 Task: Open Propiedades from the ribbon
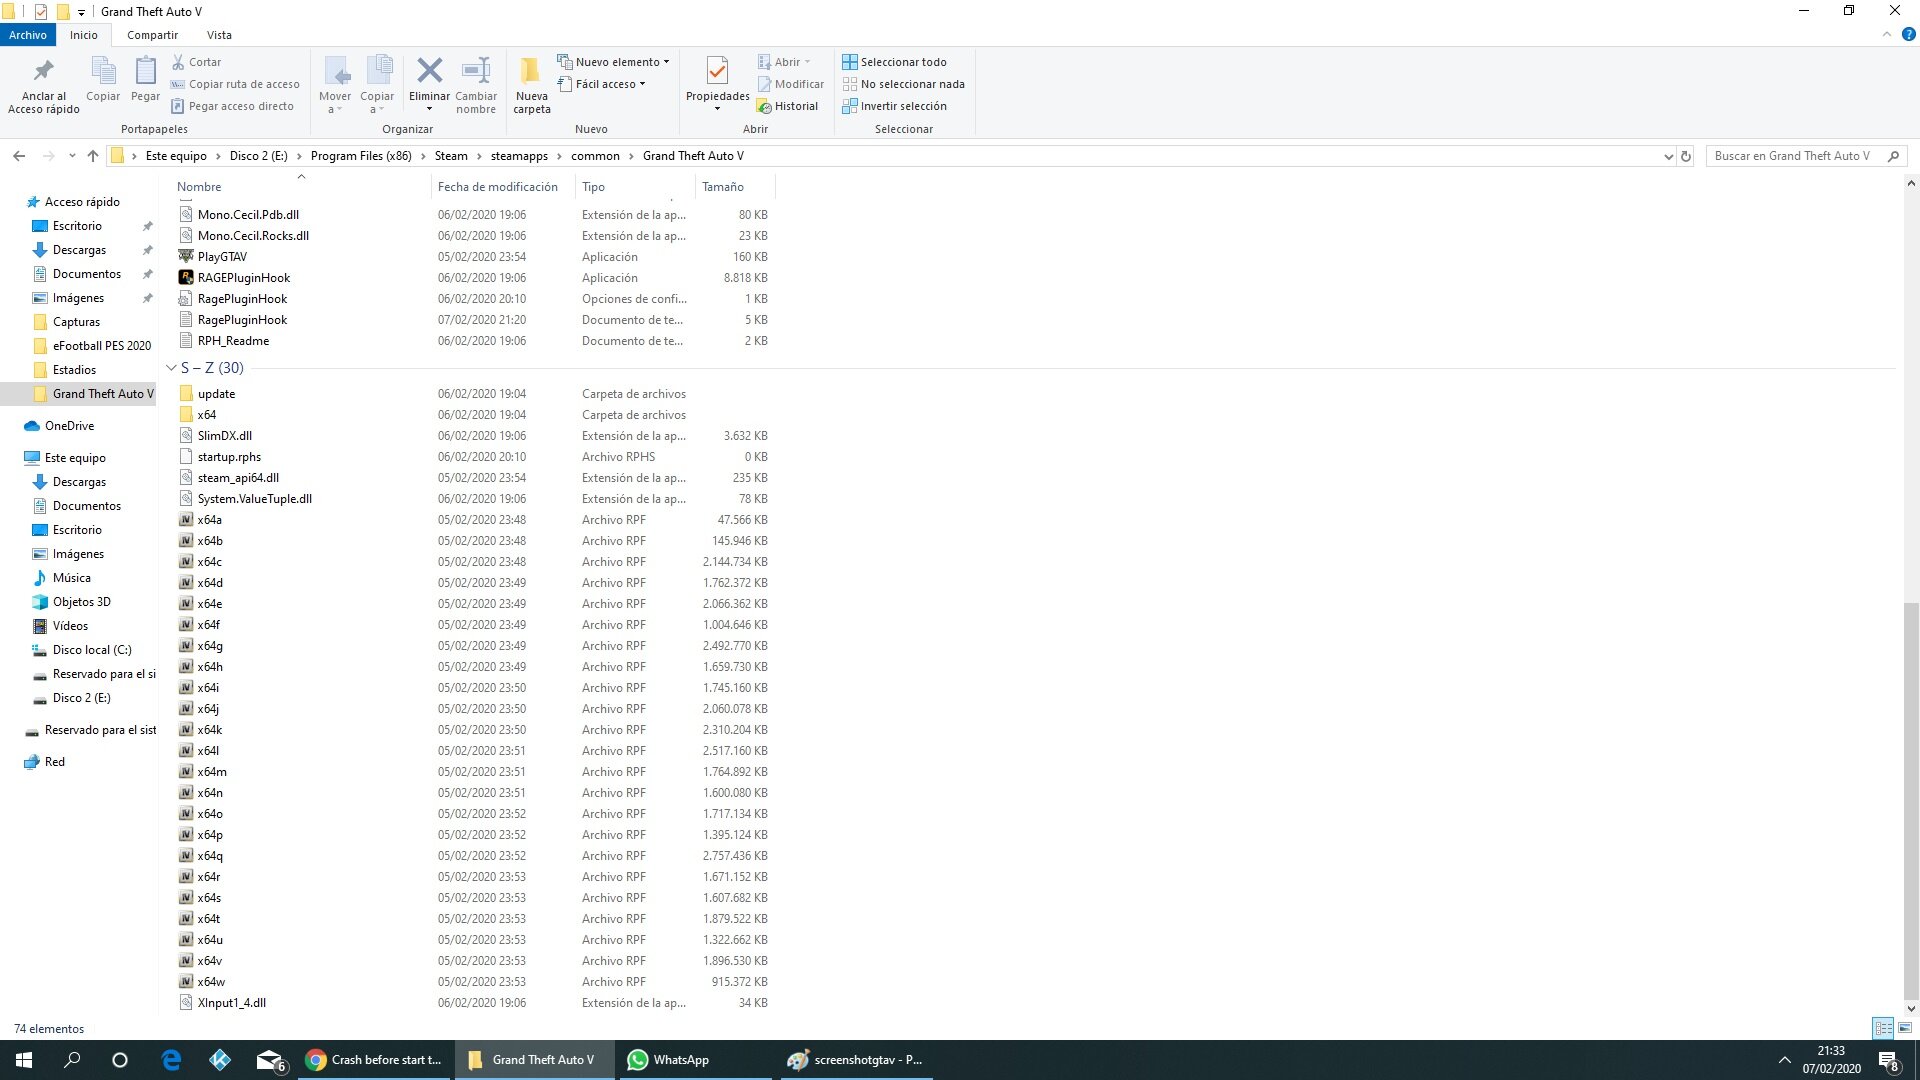click(x=717, y=71)
